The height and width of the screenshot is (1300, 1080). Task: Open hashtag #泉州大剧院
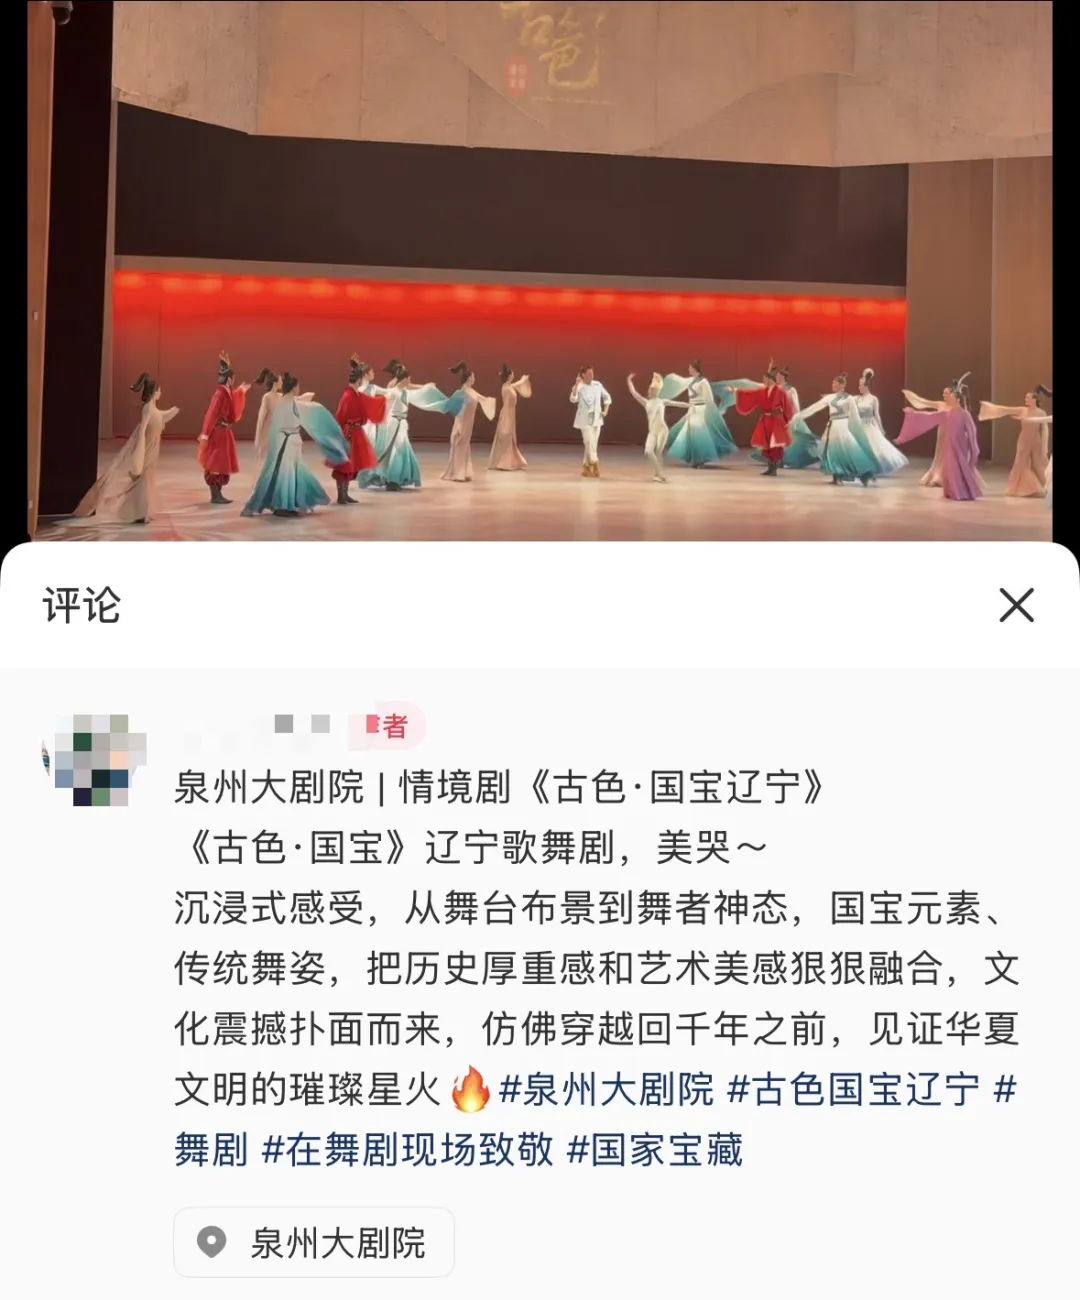coord(606,1089)
